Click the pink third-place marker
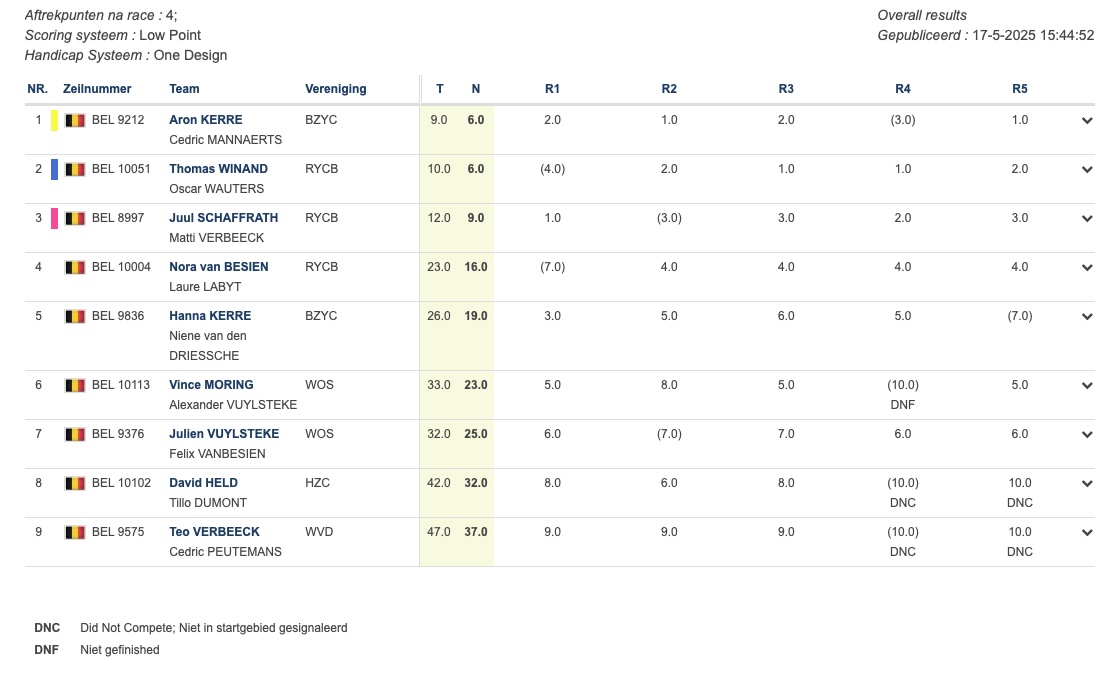This screenshot has width=1117, height=678. tap(54, 218)
